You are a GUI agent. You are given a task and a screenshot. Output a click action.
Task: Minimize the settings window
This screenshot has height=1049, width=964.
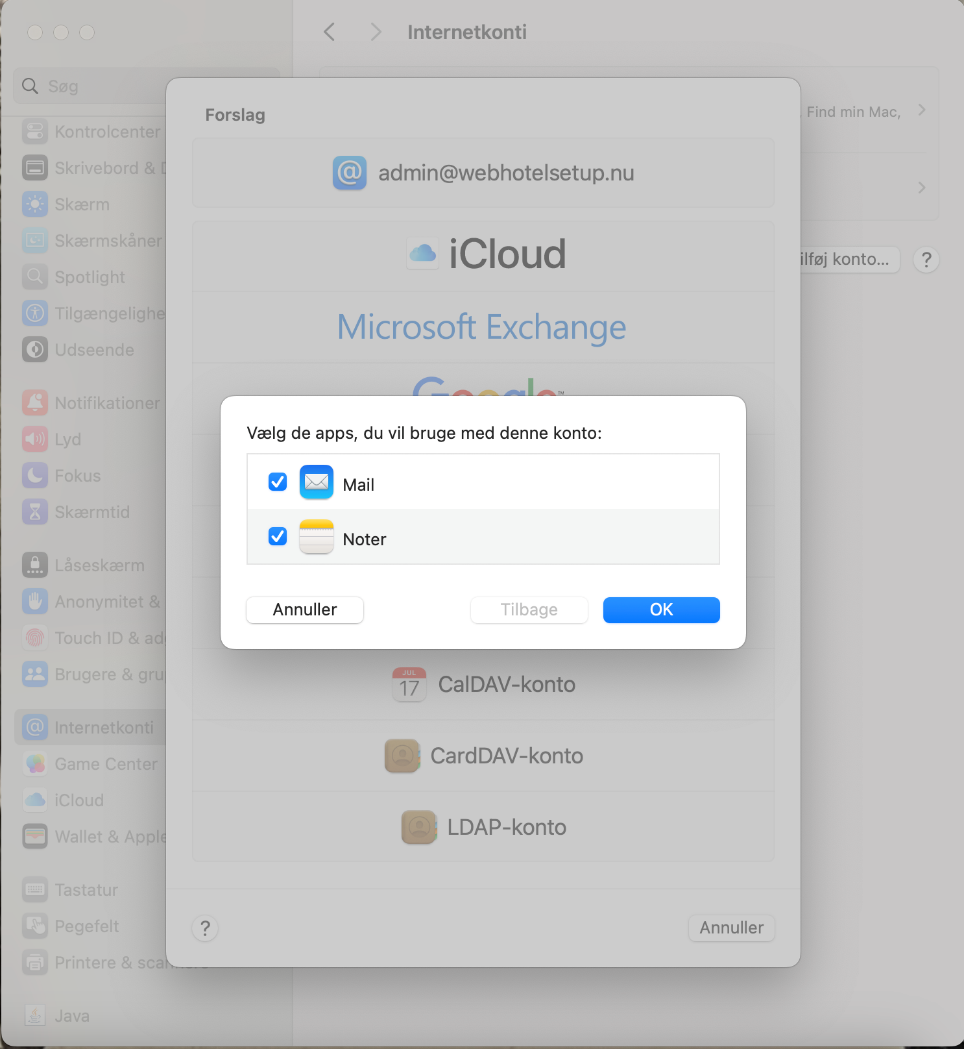(x=61, y=32)
